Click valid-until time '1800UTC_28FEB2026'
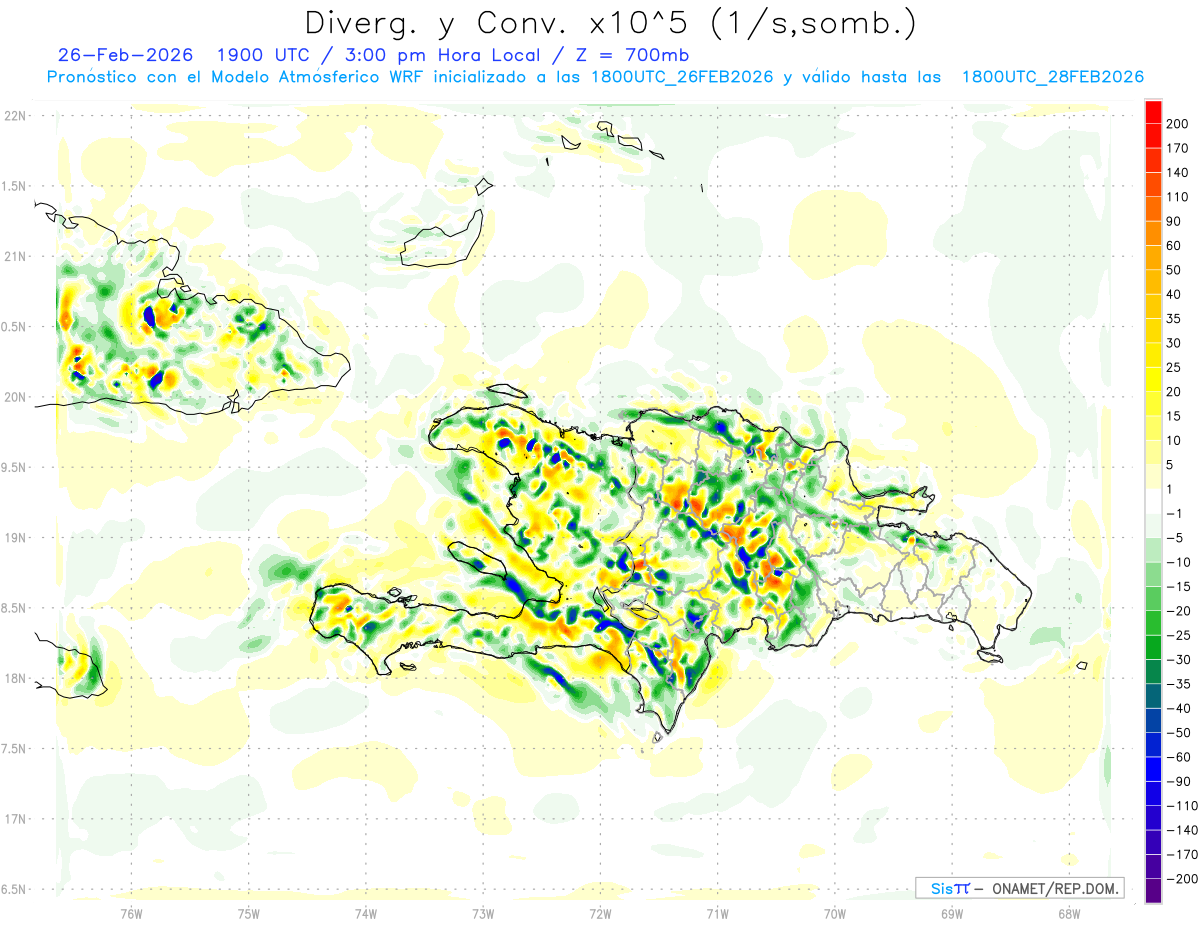Image resolution: width=1200 pixels, height=927 pixels. click(1052, 77)
